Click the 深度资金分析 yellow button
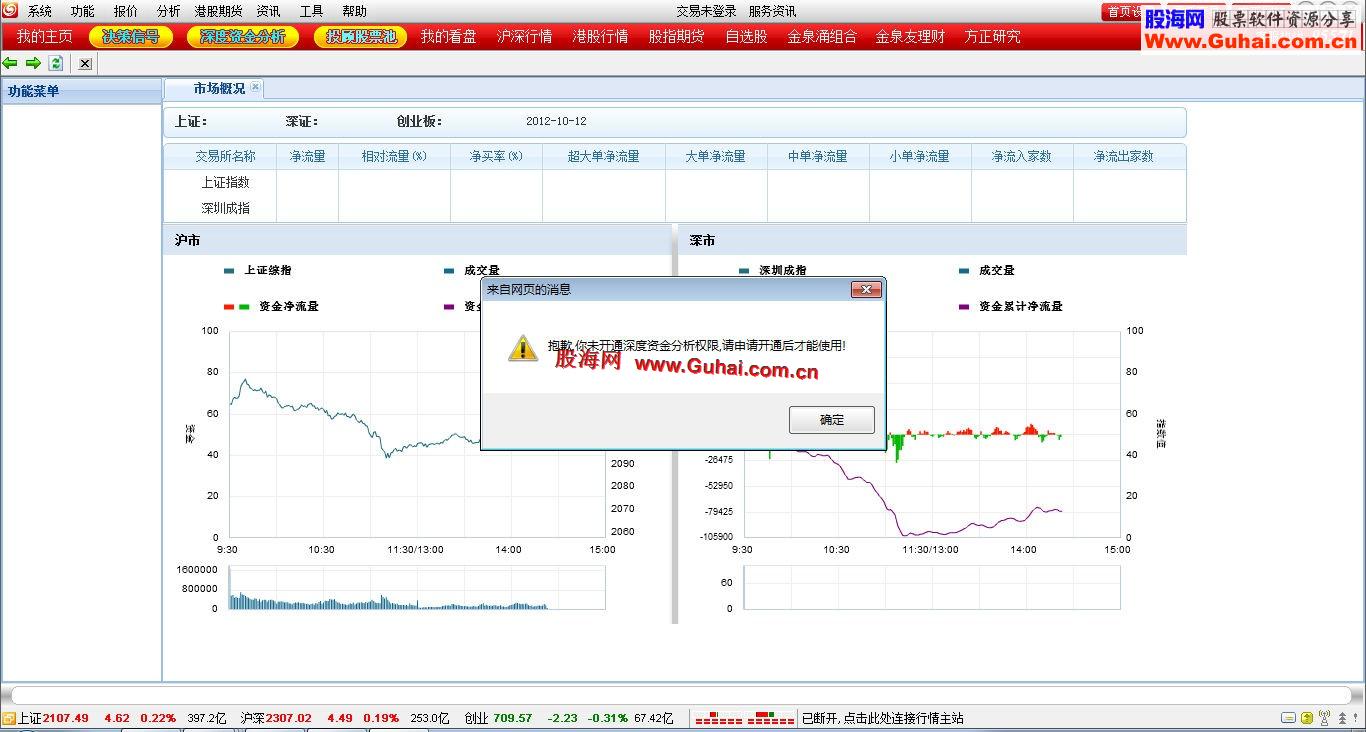Image resolution: width=1366 pixels, height=732 pixels. [x=242, y=36]
